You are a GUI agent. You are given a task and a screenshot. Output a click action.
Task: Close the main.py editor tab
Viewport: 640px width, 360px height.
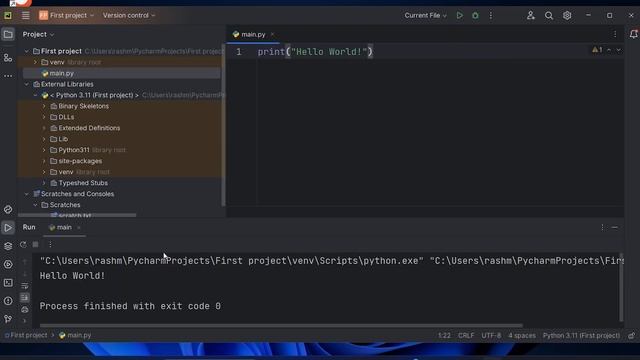272,34
